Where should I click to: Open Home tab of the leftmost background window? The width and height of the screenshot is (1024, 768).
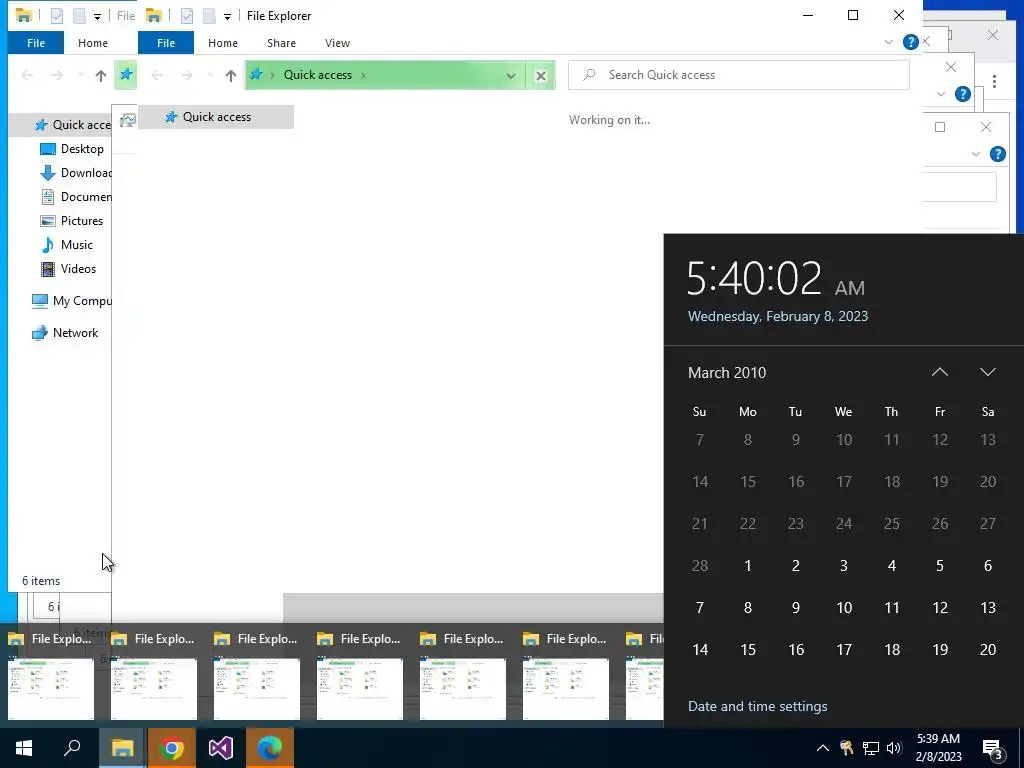[93, 43]
